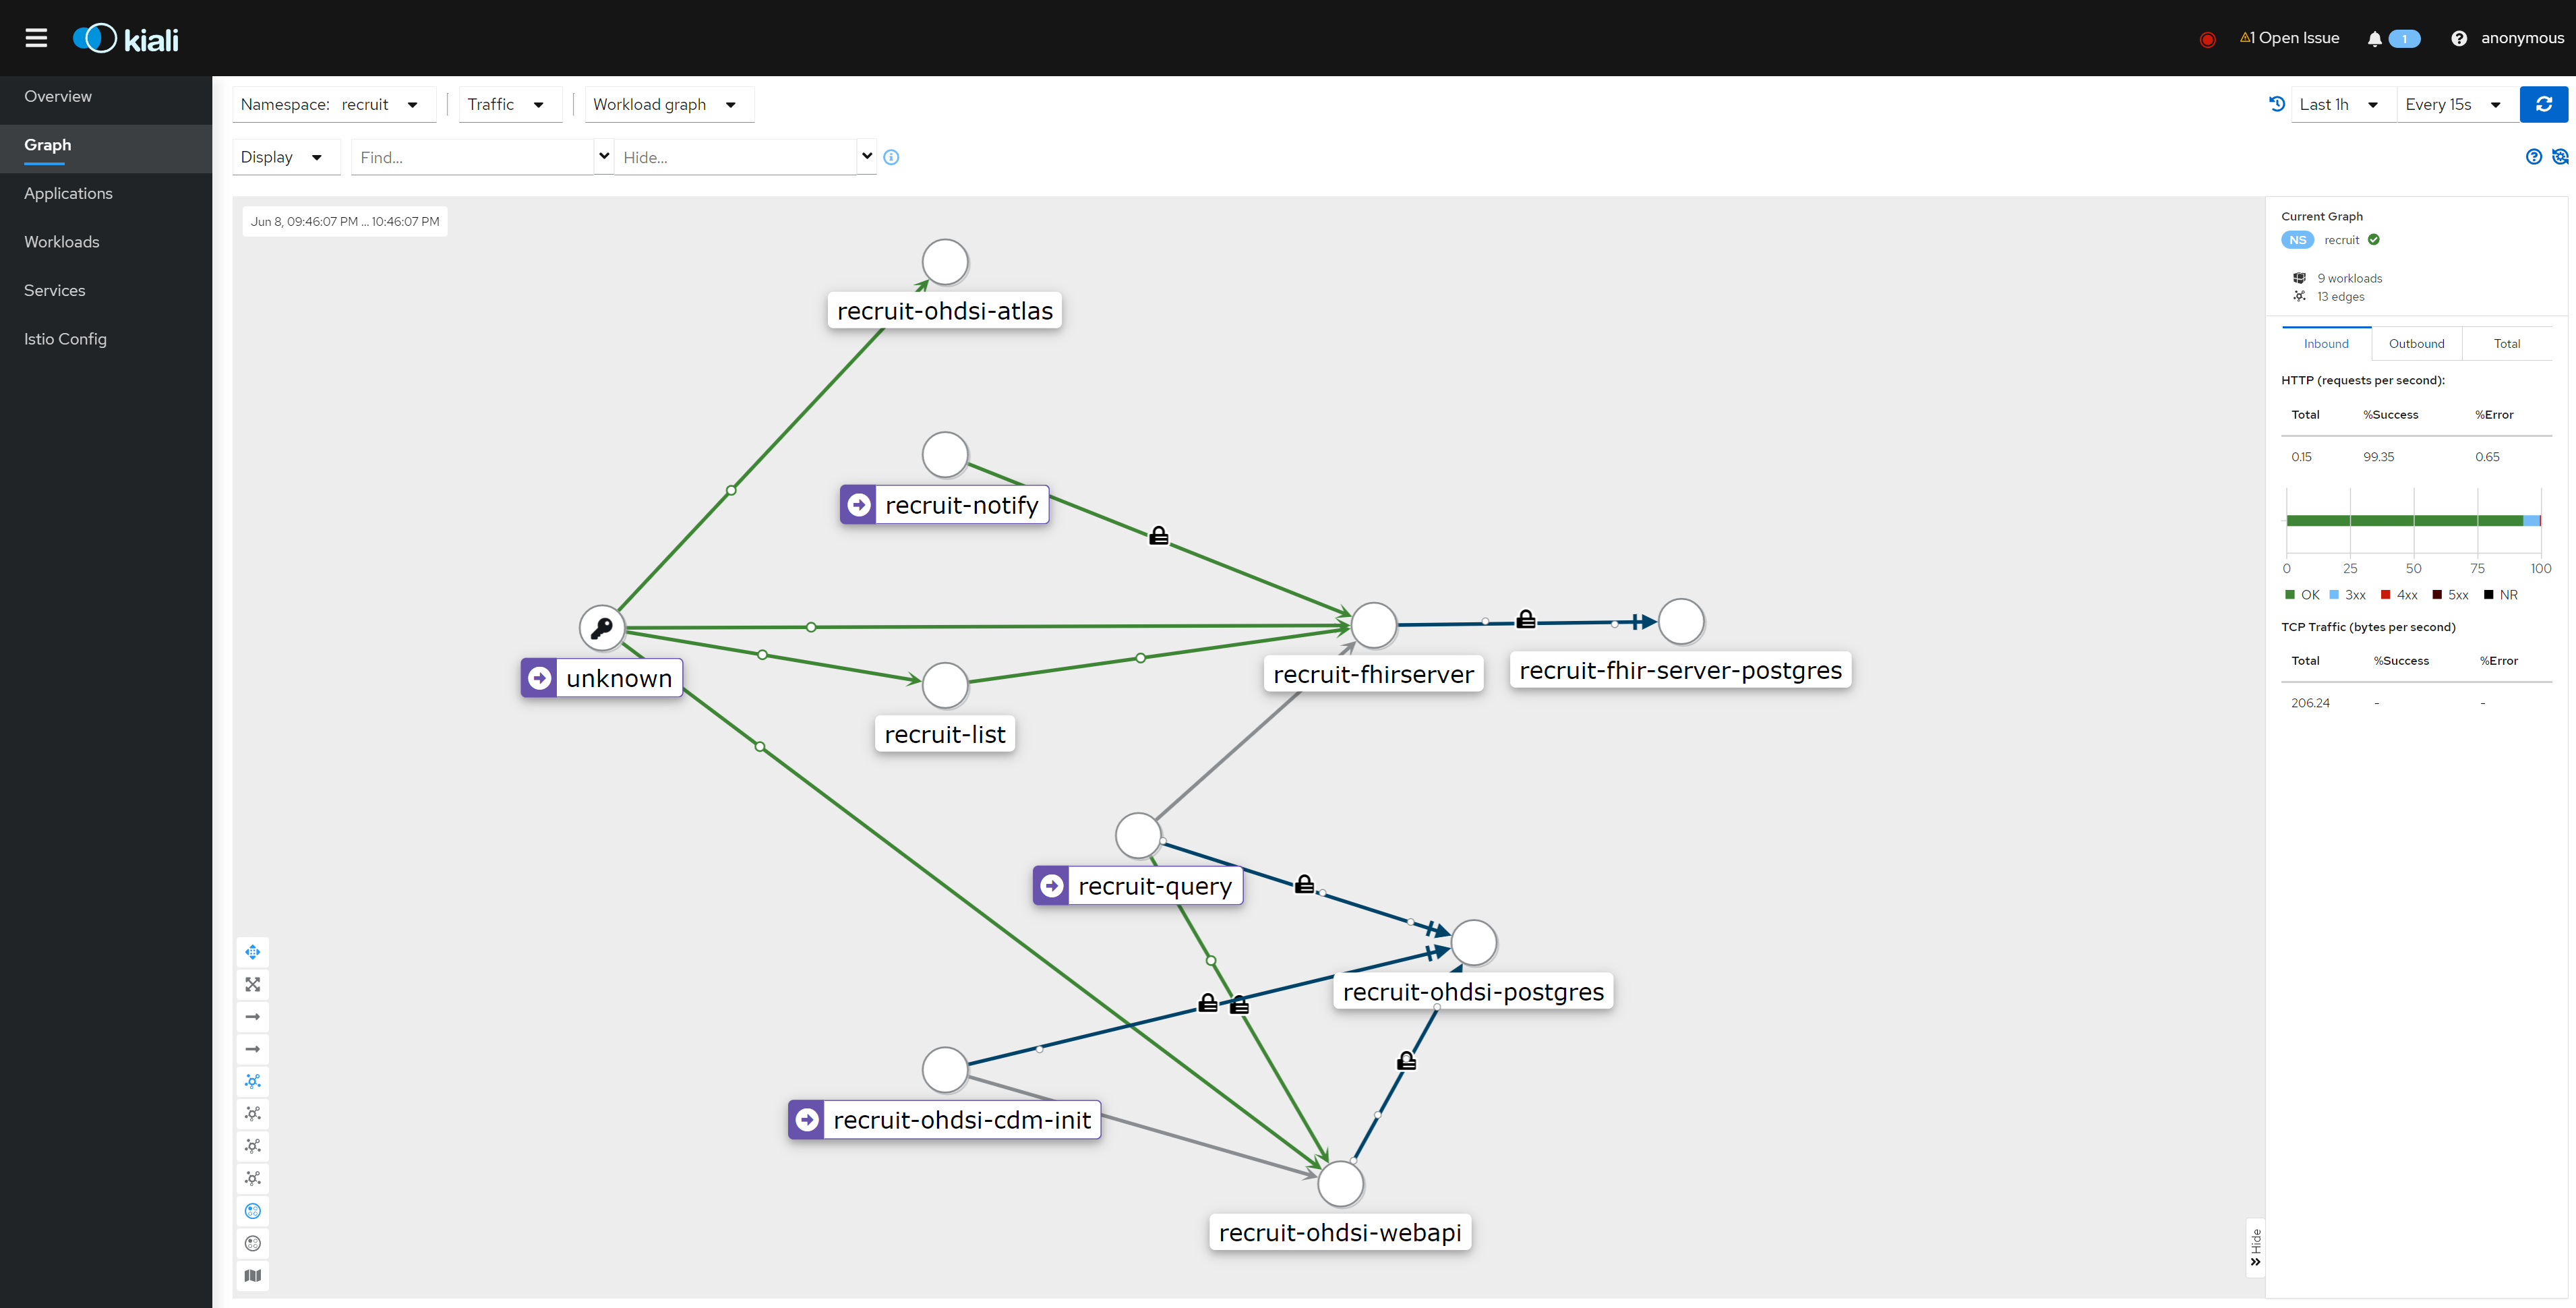The width and height of the screenshot is (2576, 1308).
Task: Open the Every 15s refresh interval dropdown
Action: click(x=2456, y=104)
